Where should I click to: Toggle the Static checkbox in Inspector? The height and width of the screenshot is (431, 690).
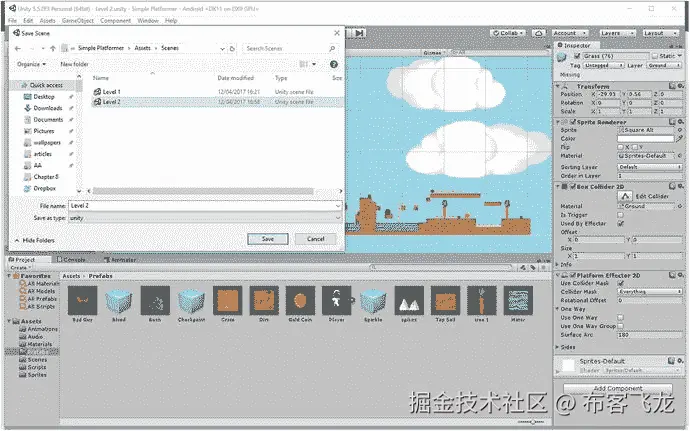pyautogui.click(x=654, y=56)
